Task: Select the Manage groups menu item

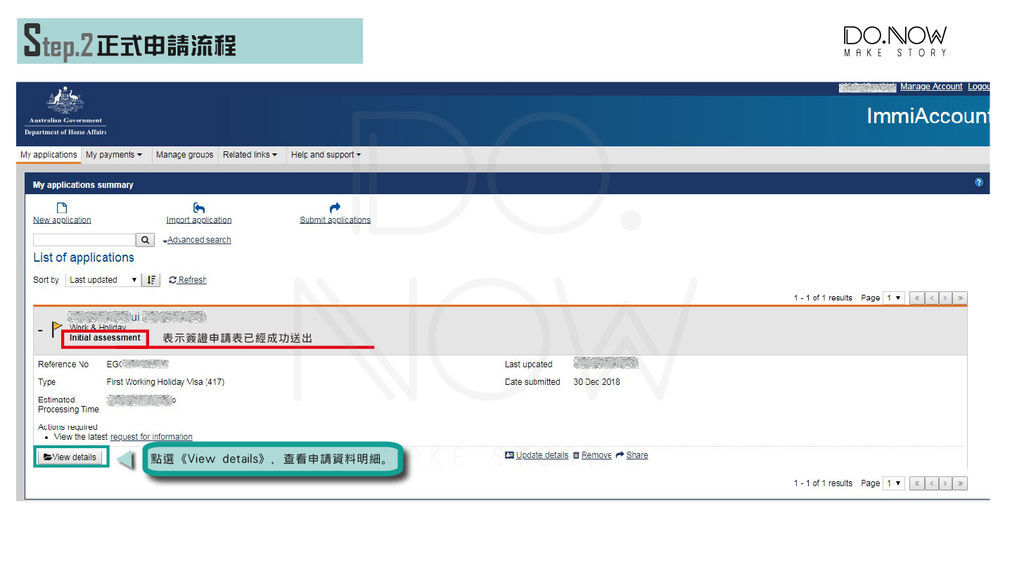Action: coord(184,155)
